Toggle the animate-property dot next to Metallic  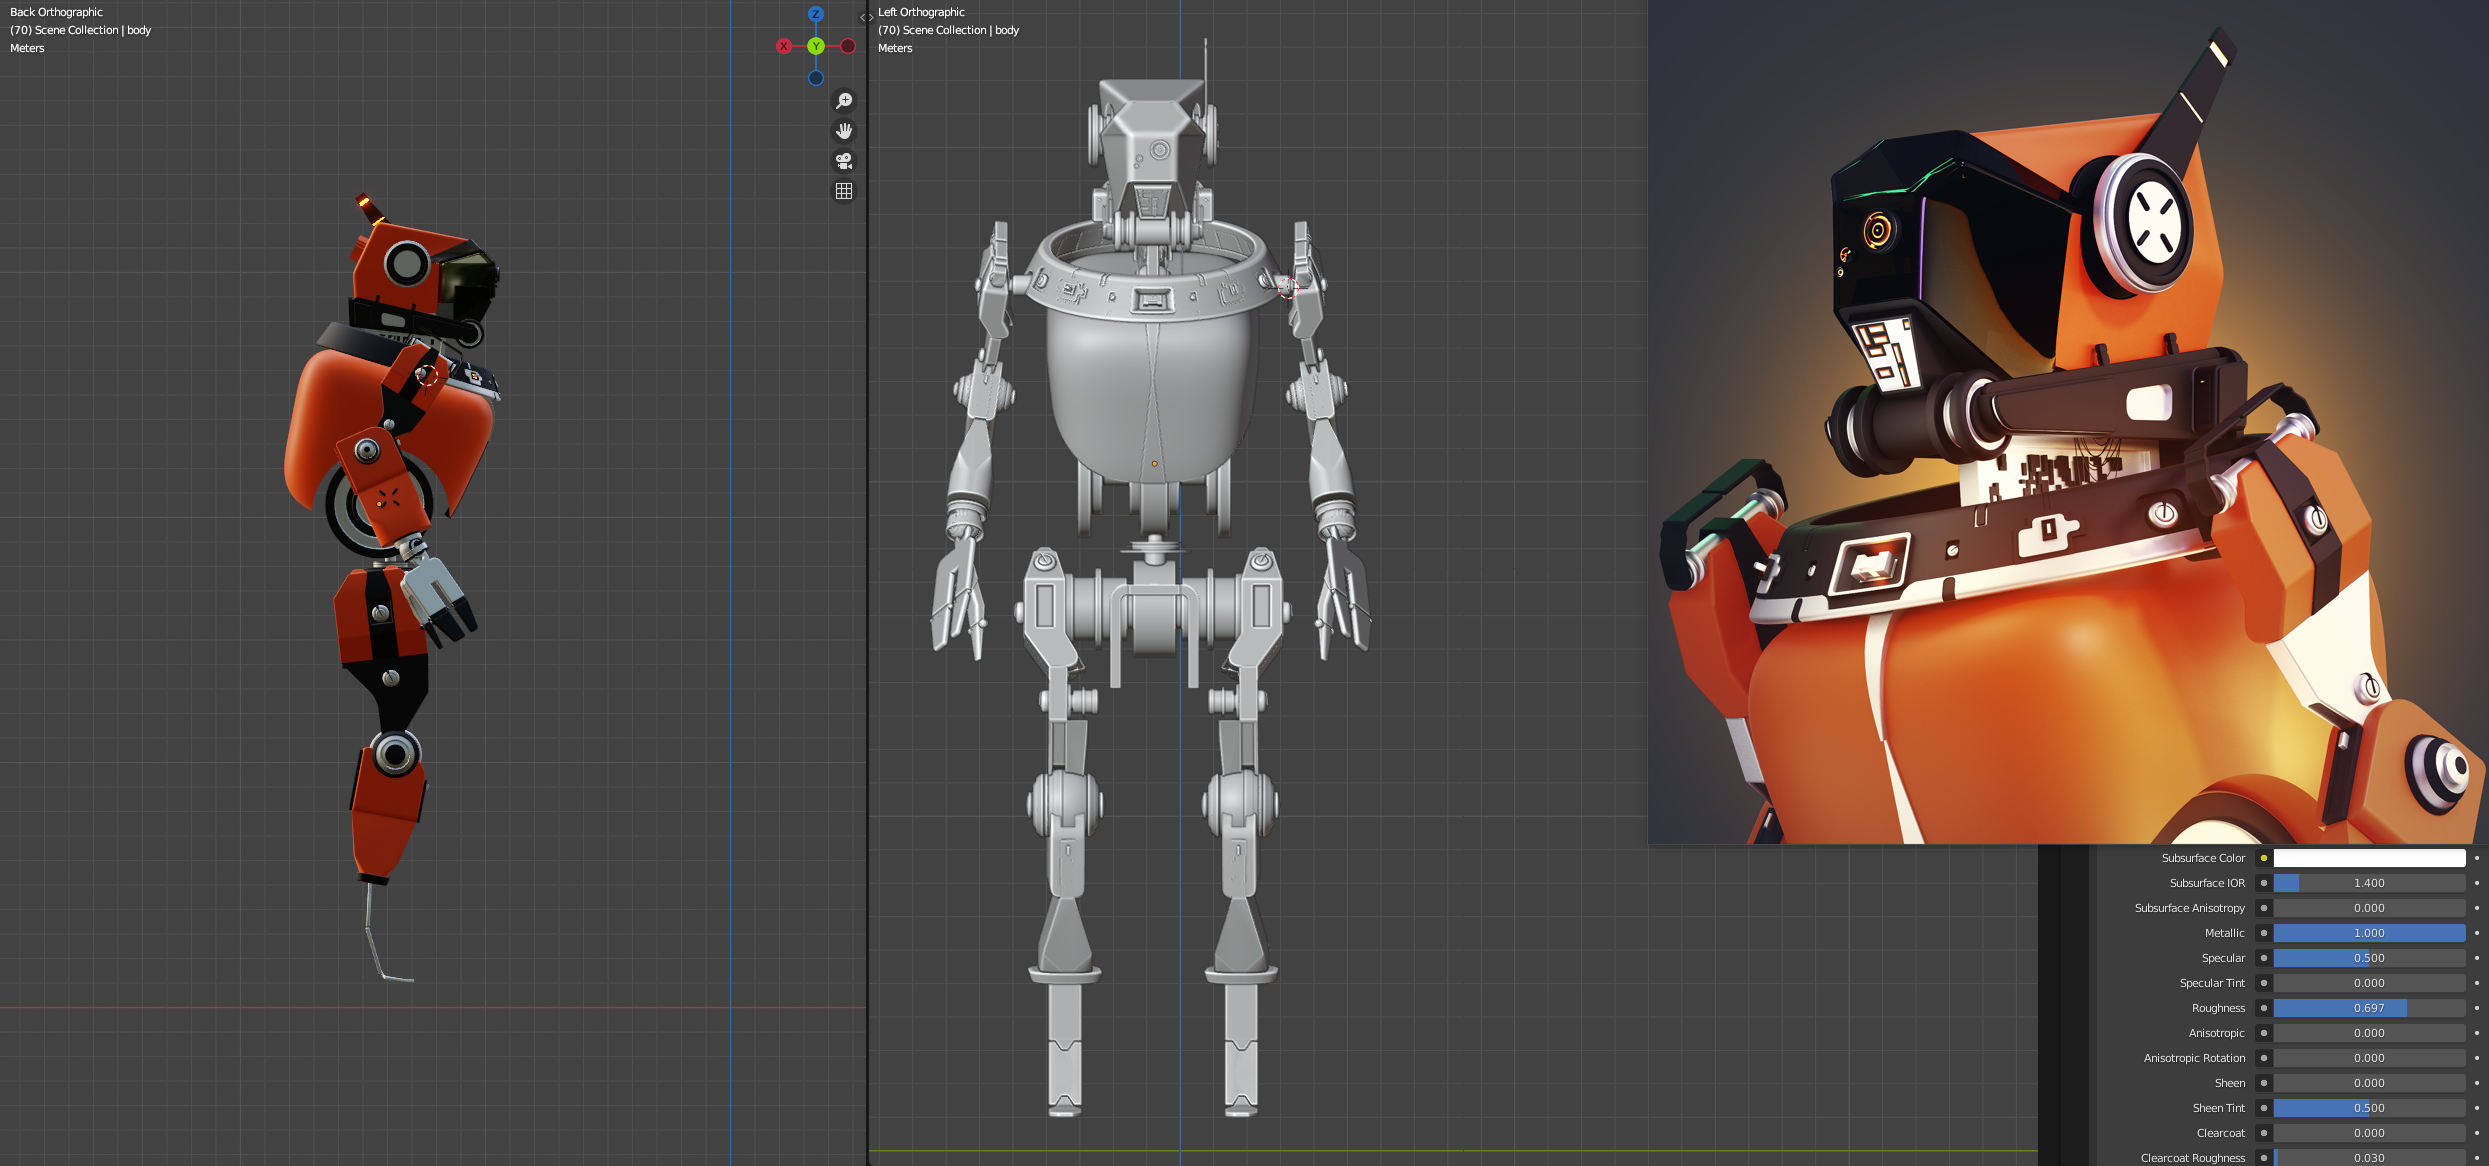pyautogui.click(x=2477, y=933)
